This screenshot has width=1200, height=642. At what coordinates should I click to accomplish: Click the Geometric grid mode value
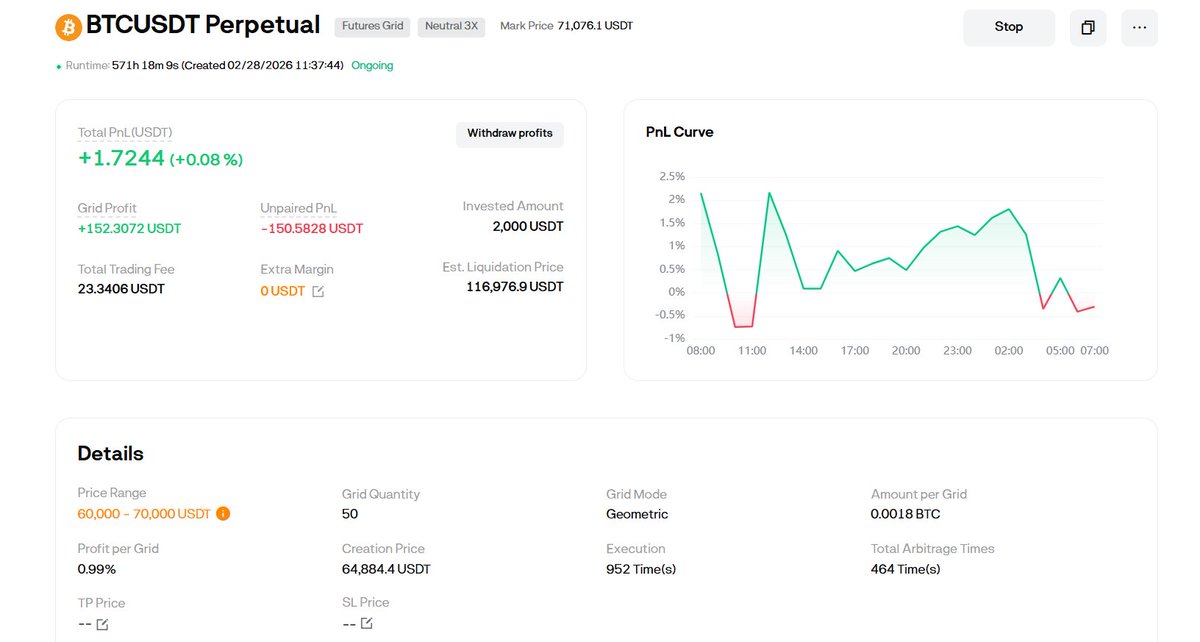(637, 514)
